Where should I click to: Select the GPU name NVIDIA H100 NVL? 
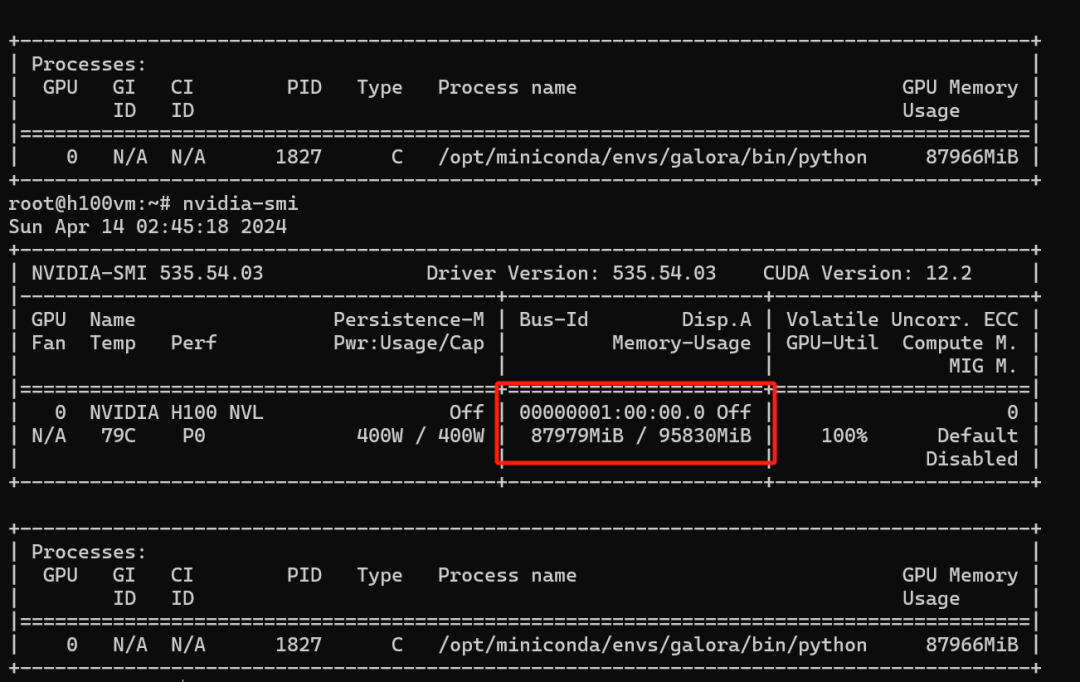(177, 412)
